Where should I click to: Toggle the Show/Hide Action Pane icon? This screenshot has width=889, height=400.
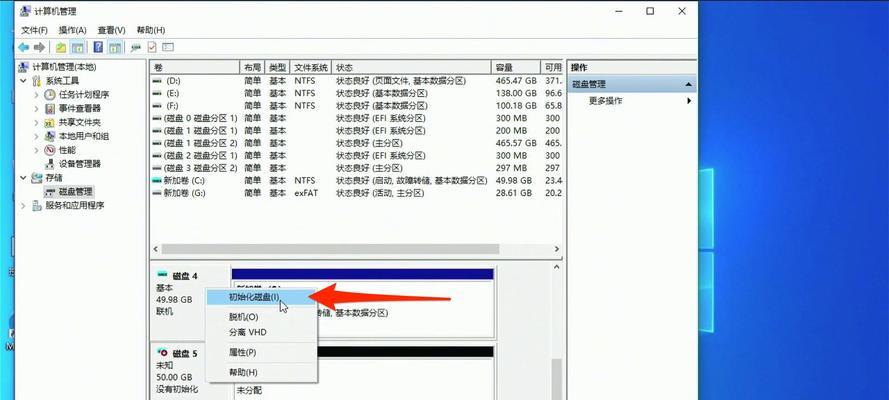coord(115,48)
